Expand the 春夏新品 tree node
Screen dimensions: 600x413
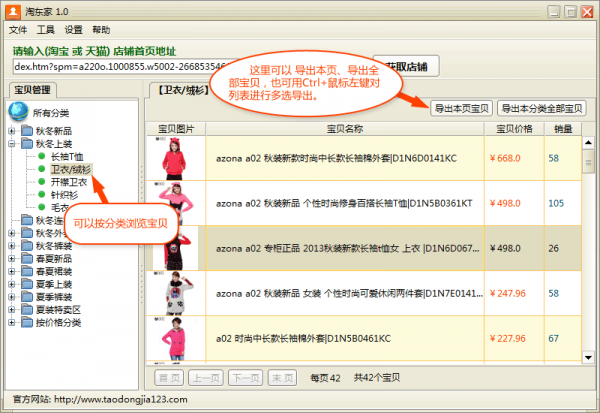[12, 259]
